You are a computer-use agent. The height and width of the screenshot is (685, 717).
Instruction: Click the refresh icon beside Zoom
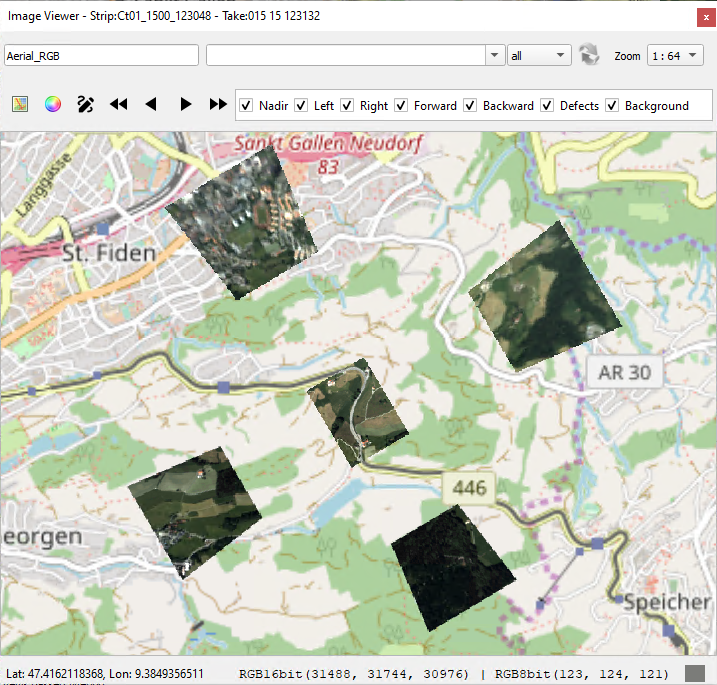[x=588, y=55]
